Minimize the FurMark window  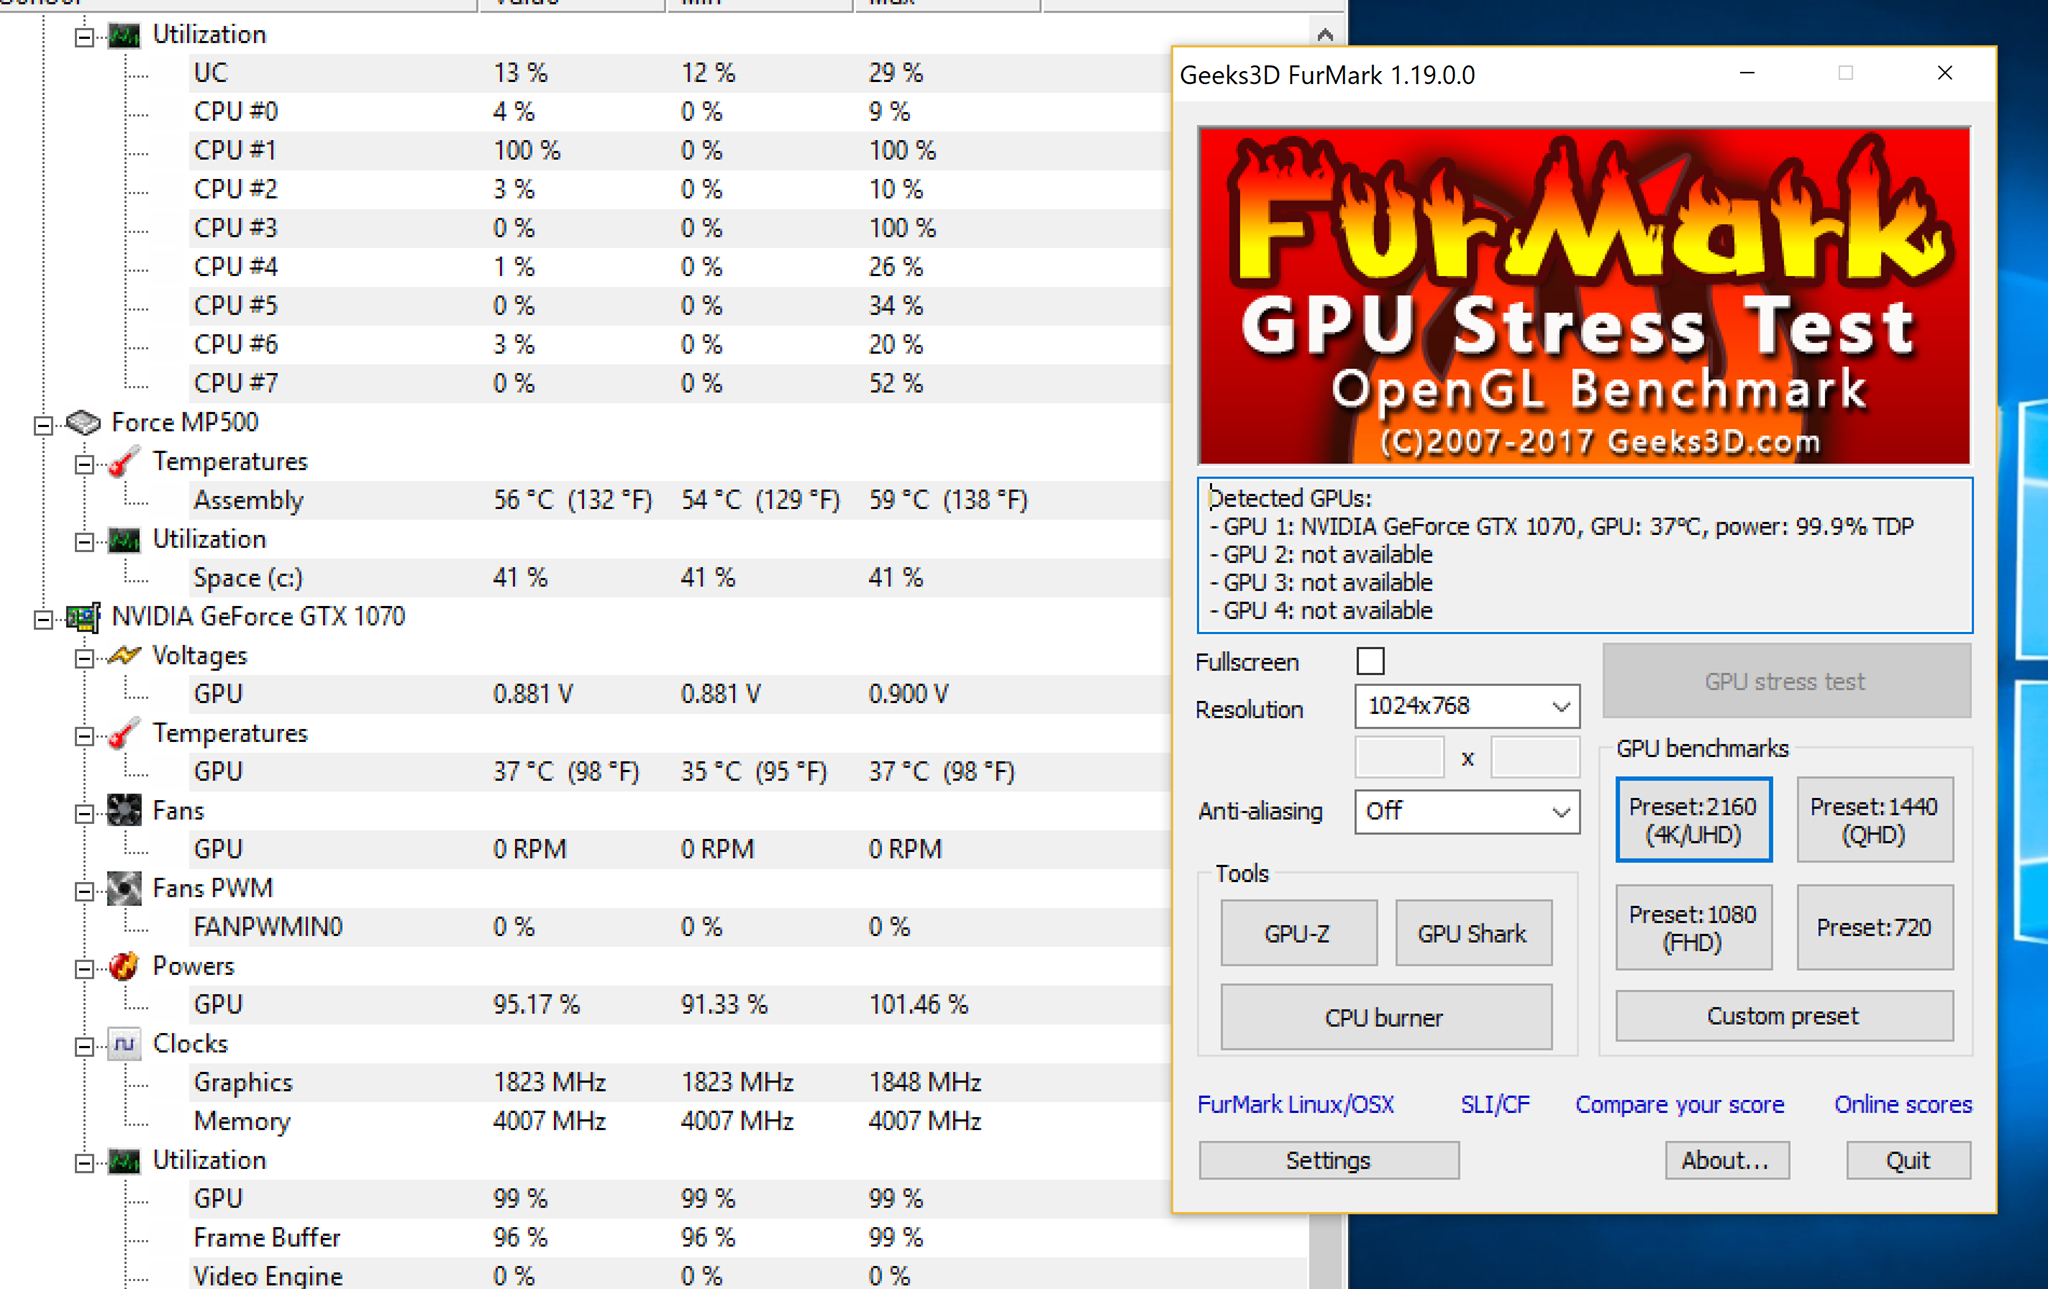[1747, 73]
